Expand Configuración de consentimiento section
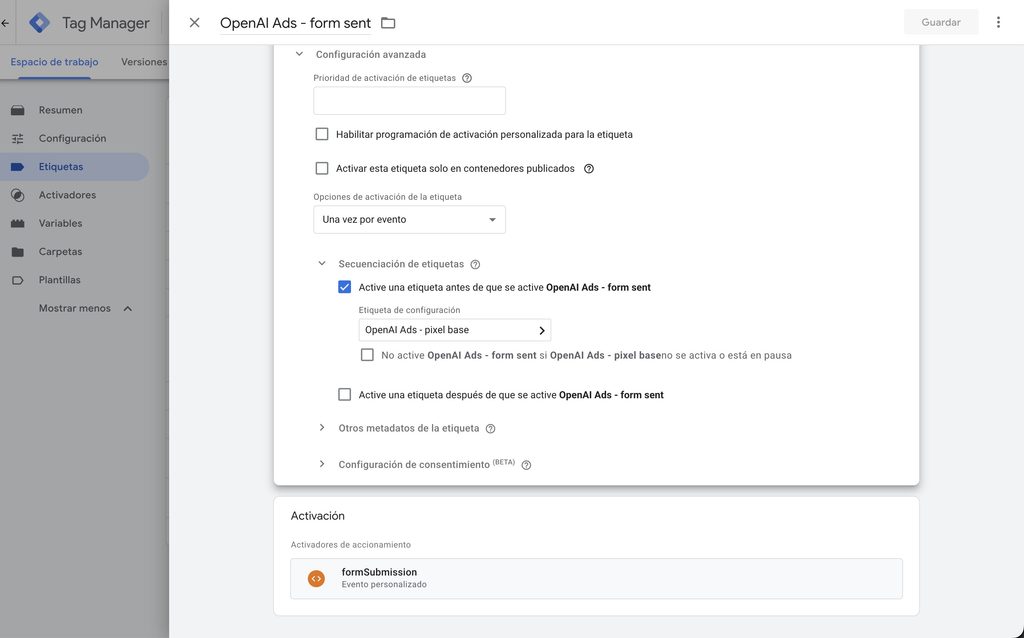The image size is (1024, 638). 322,464
